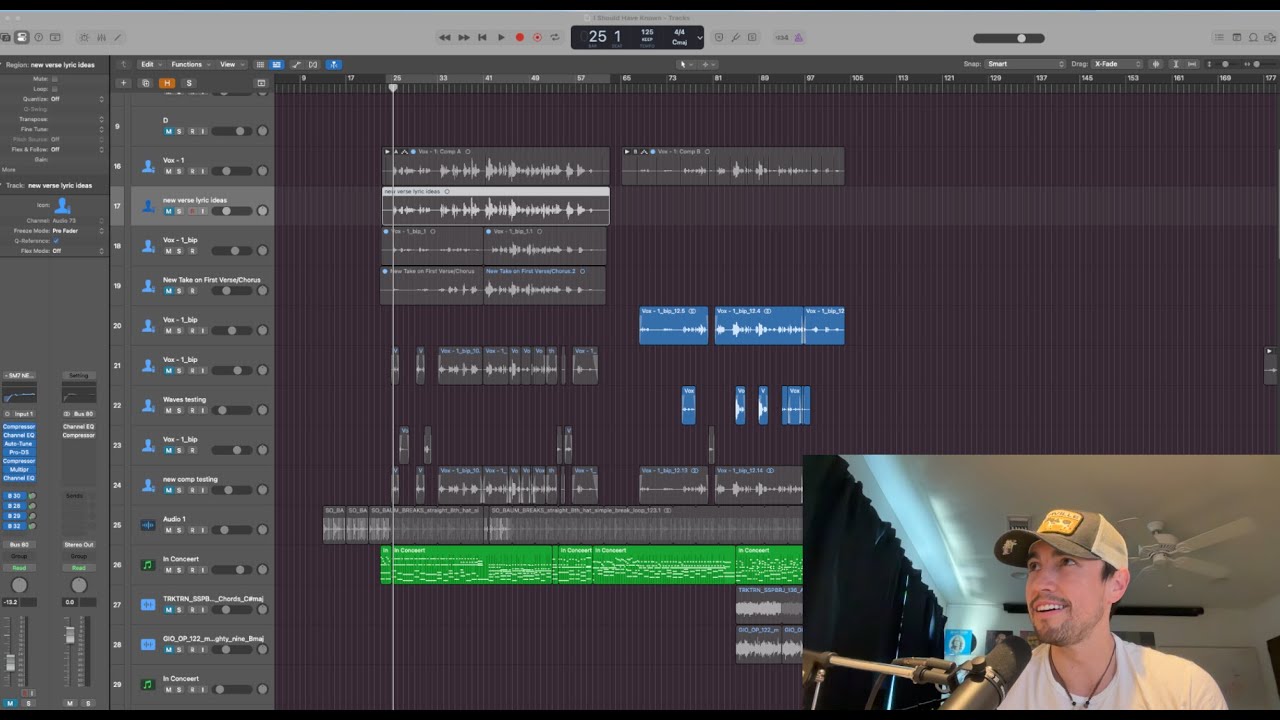Go to the beginning of the project

tap(482, 37)
